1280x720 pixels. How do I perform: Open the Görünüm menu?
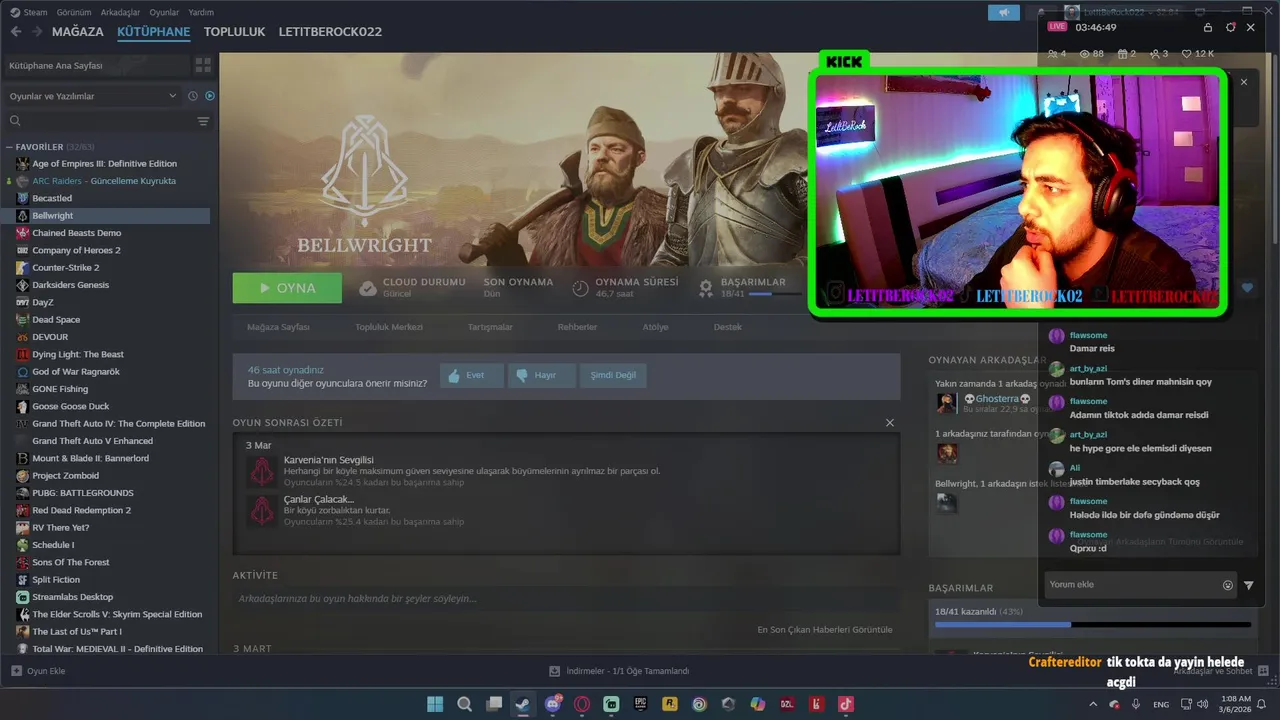click(74, 12)
